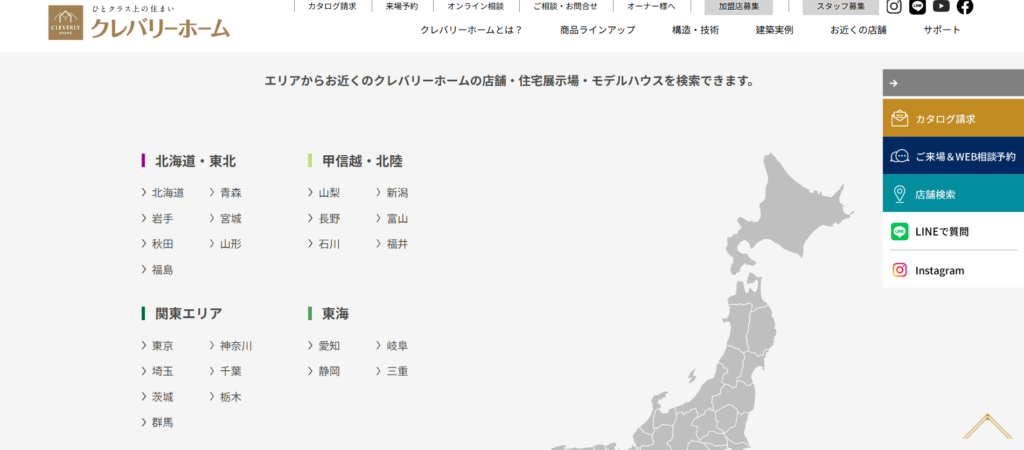Collapse side panel with the arrow bar
Screen dimensions: 1024x450
(x=953, y=83)
